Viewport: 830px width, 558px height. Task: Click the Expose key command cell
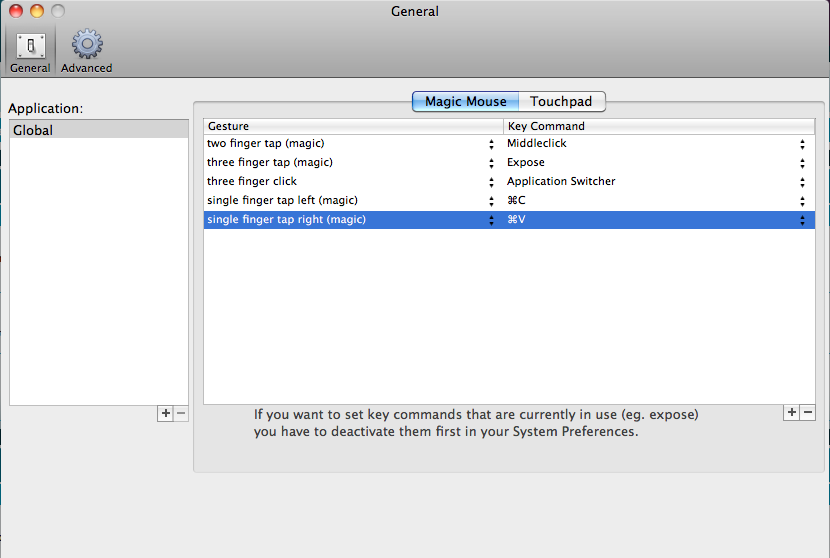point(658,163)
